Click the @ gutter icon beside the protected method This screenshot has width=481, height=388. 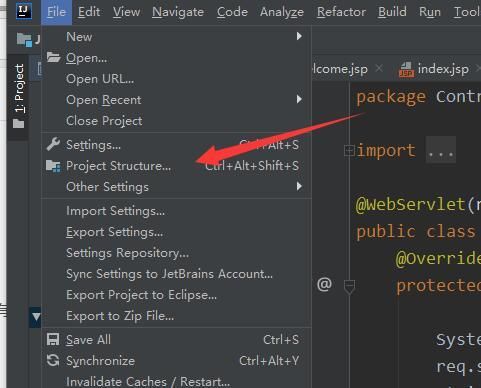point(324,284)
